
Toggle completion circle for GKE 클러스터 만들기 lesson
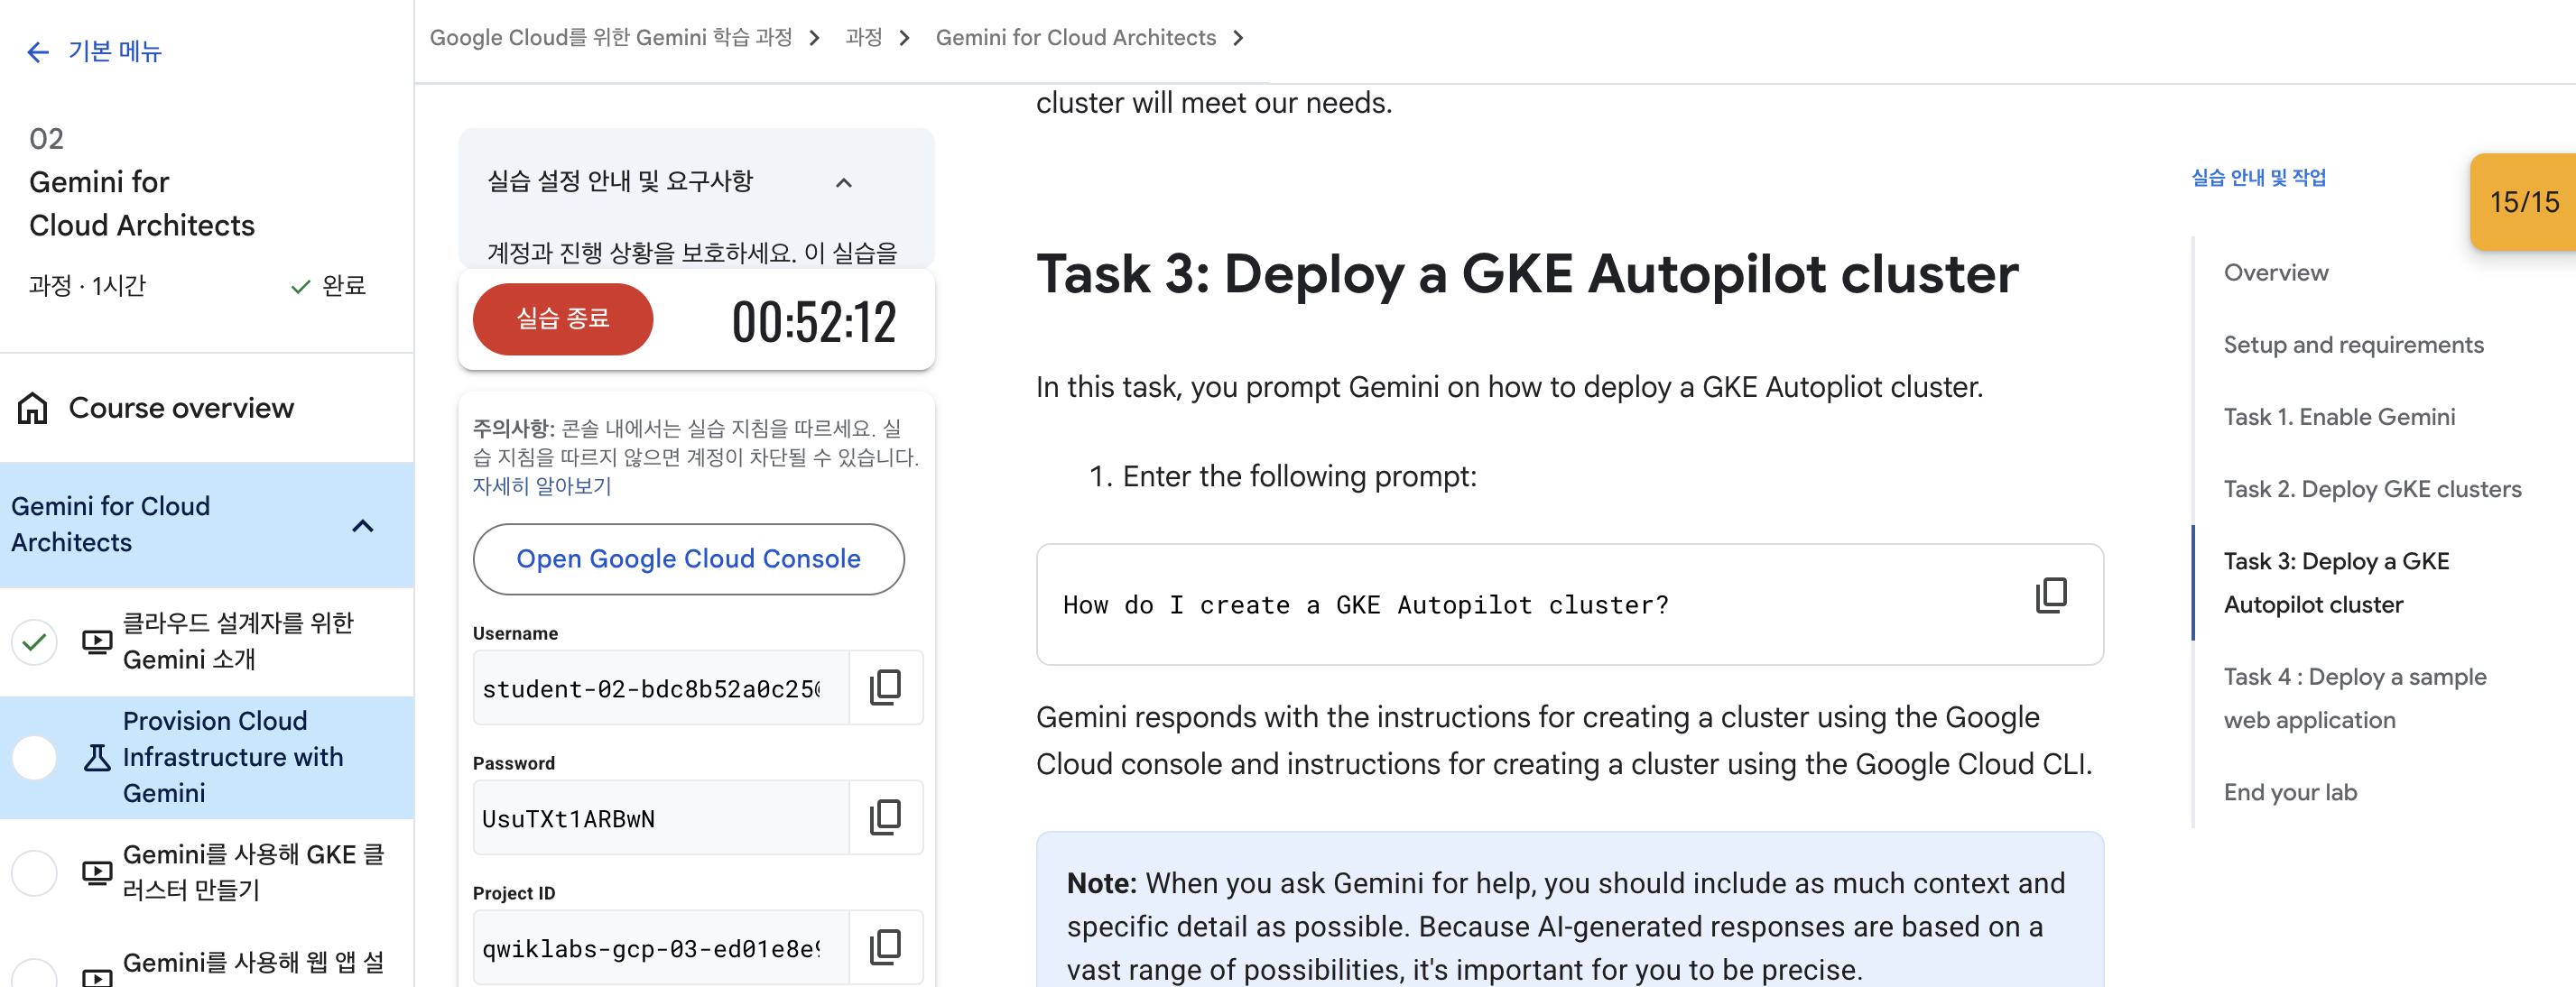point(35,873)
